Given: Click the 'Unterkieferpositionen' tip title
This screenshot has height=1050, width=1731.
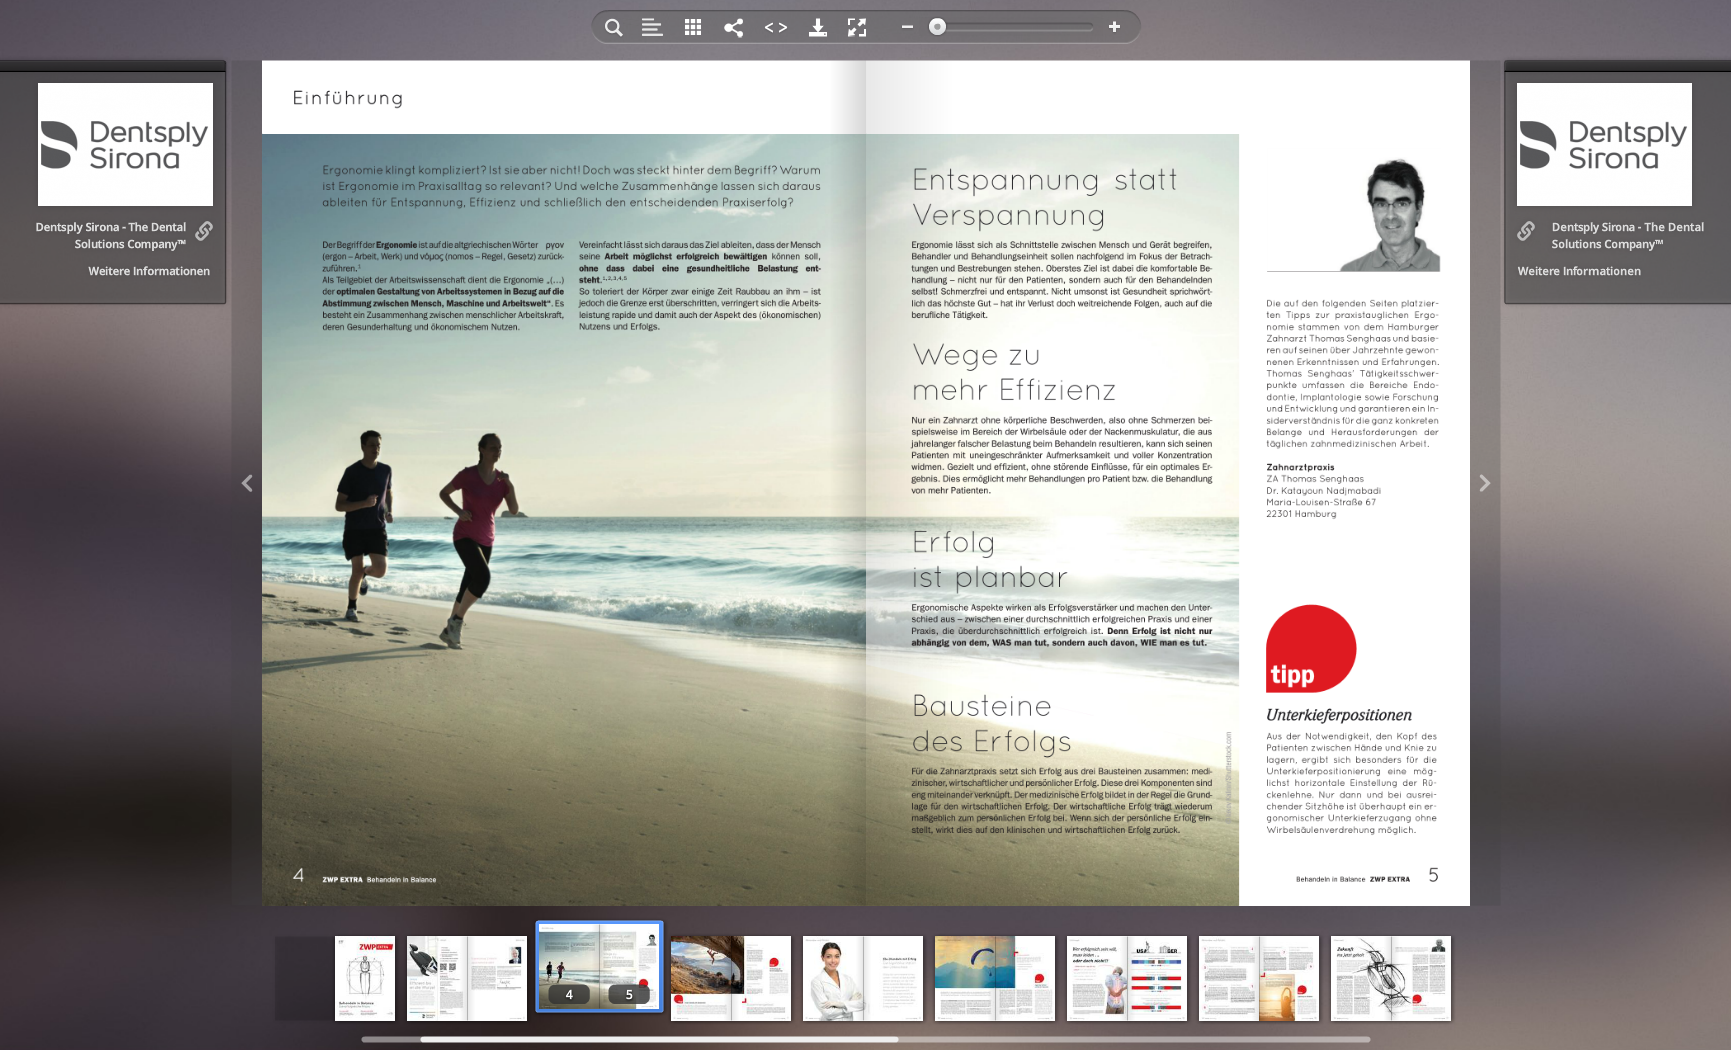Looking at the screenshot, I should coord(1339,715).
